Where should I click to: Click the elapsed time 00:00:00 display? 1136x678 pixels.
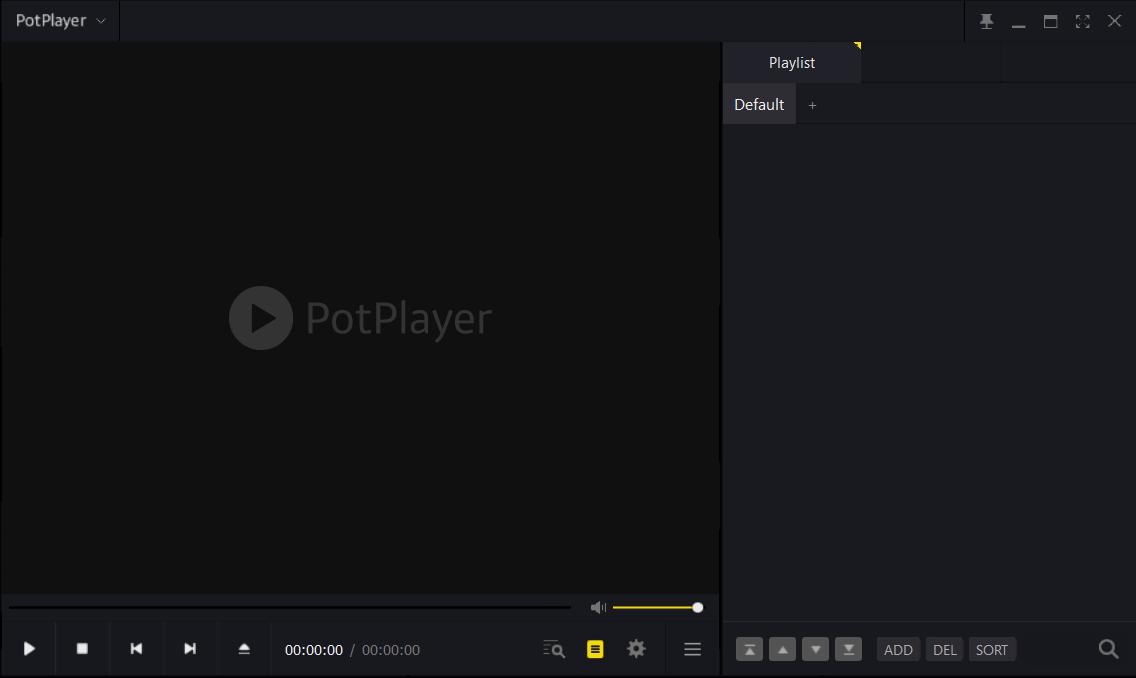point(313,650)
